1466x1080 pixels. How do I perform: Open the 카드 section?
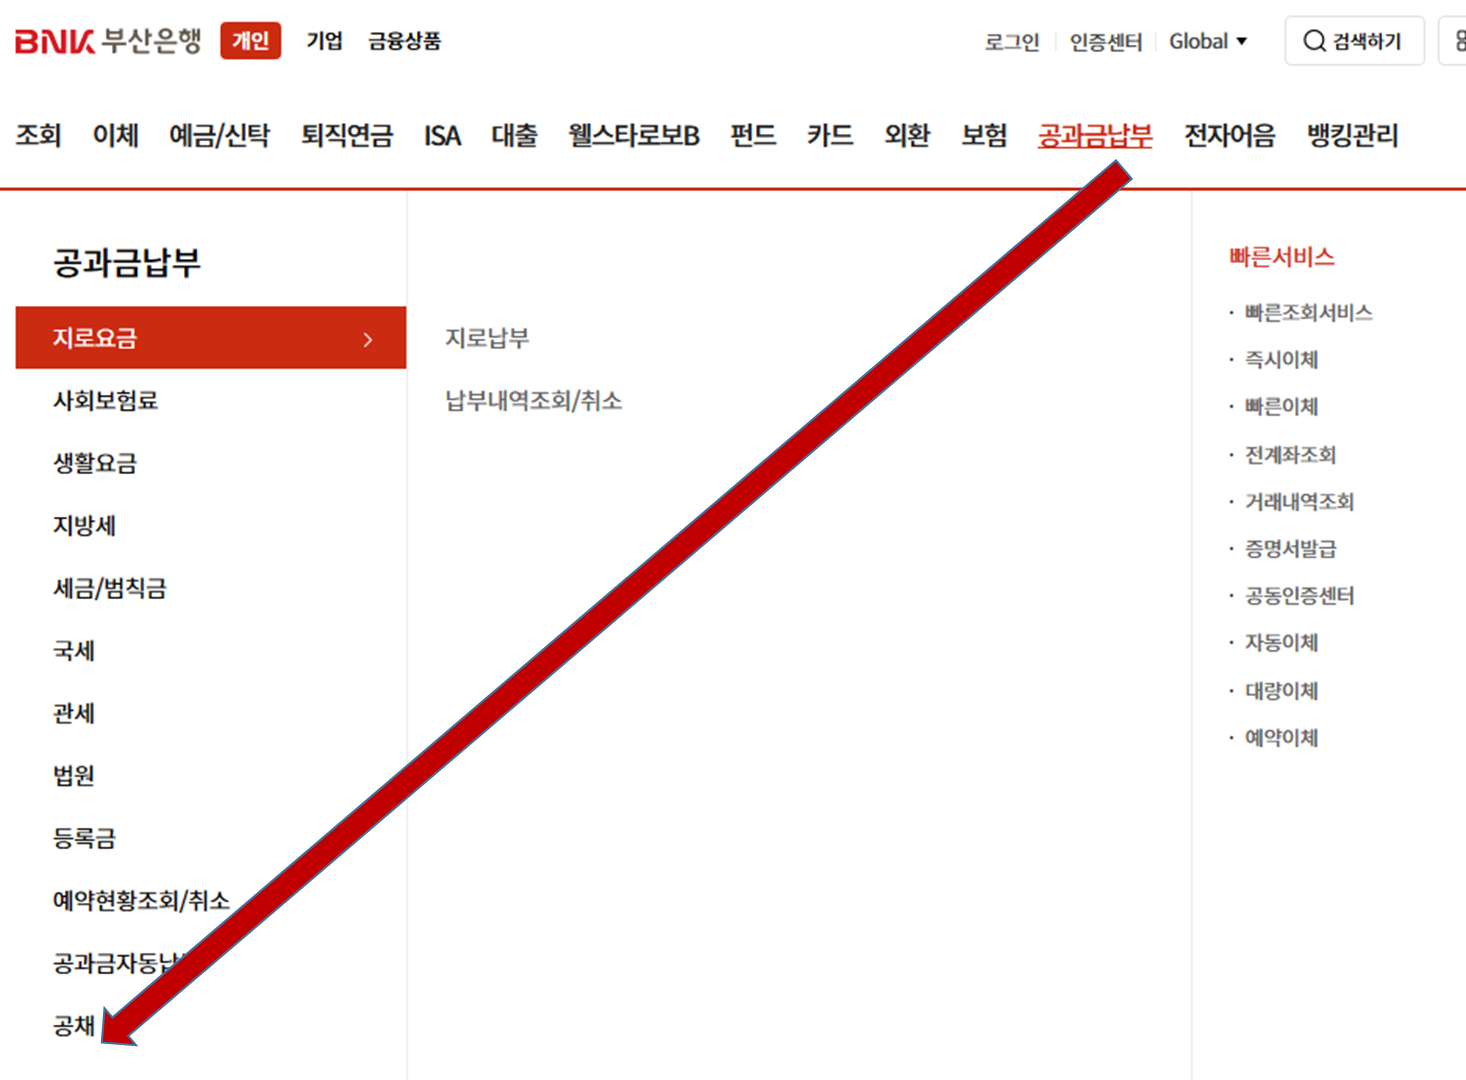pos(828,137)
